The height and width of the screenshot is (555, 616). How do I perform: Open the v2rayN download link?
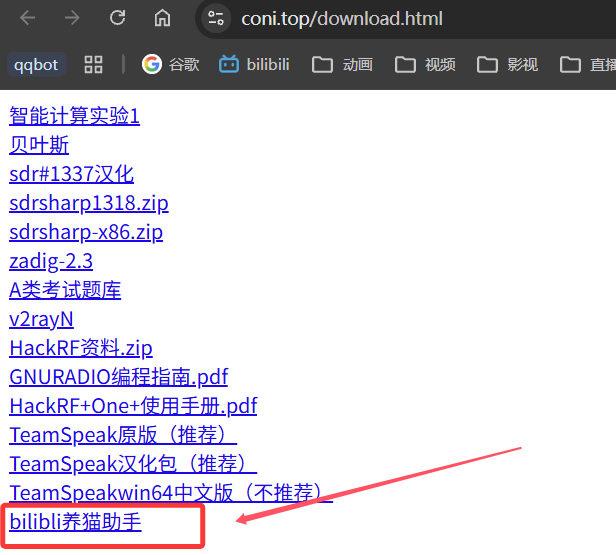[41, 319]
